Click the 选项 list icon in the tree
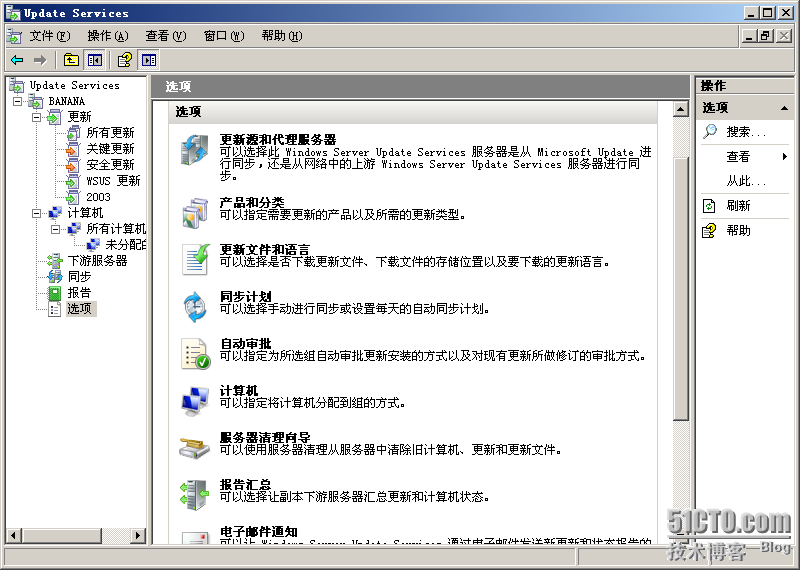Screen dimensions: 800x570 [55, 309]
